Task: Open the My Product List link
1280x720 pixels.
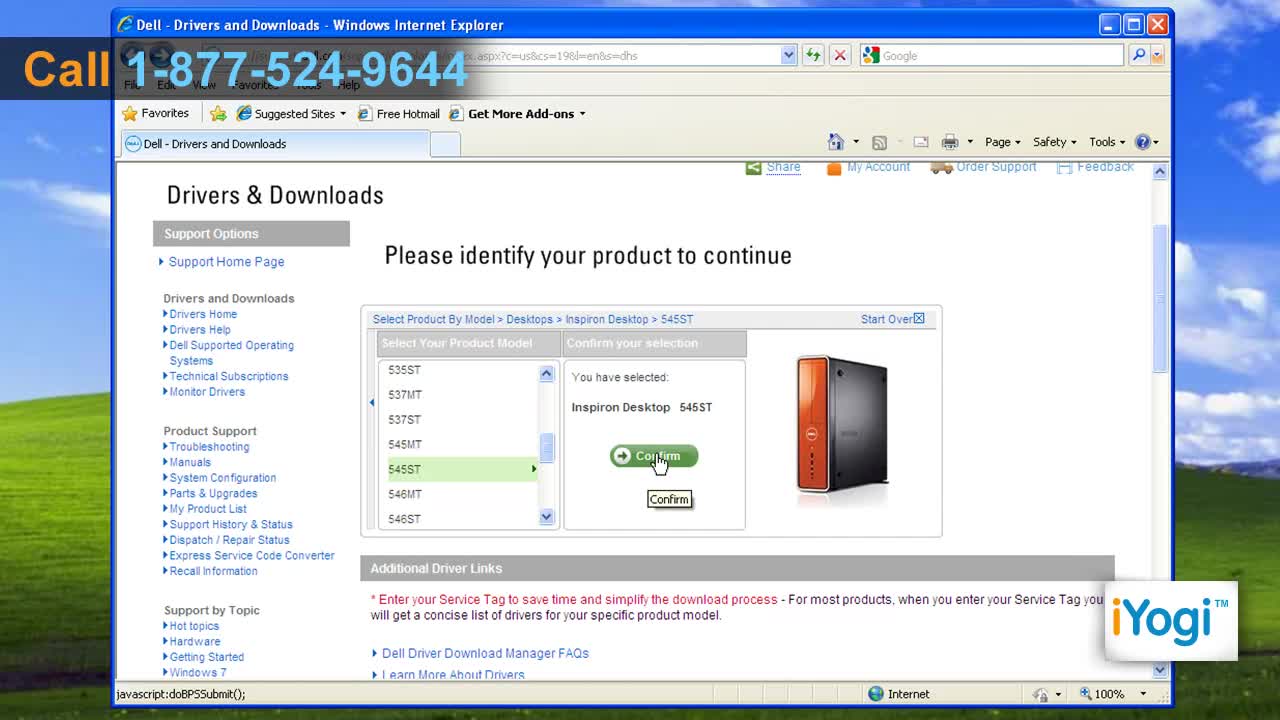Action: pyautogui.click(x=208, y=509)
